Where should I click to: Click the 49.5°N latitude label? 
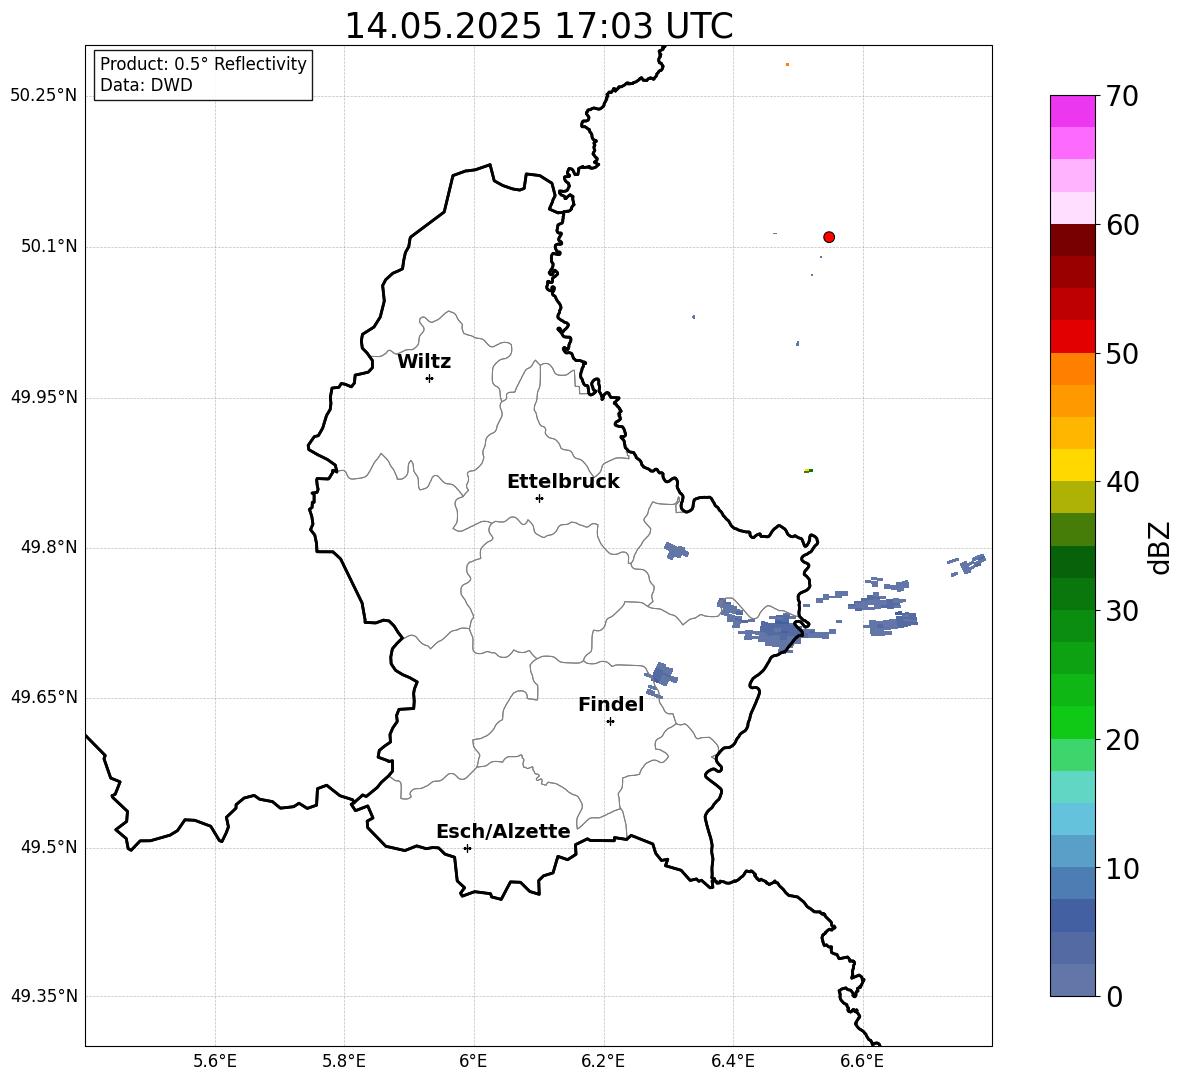pyautogui.click(x=49, y=847)
